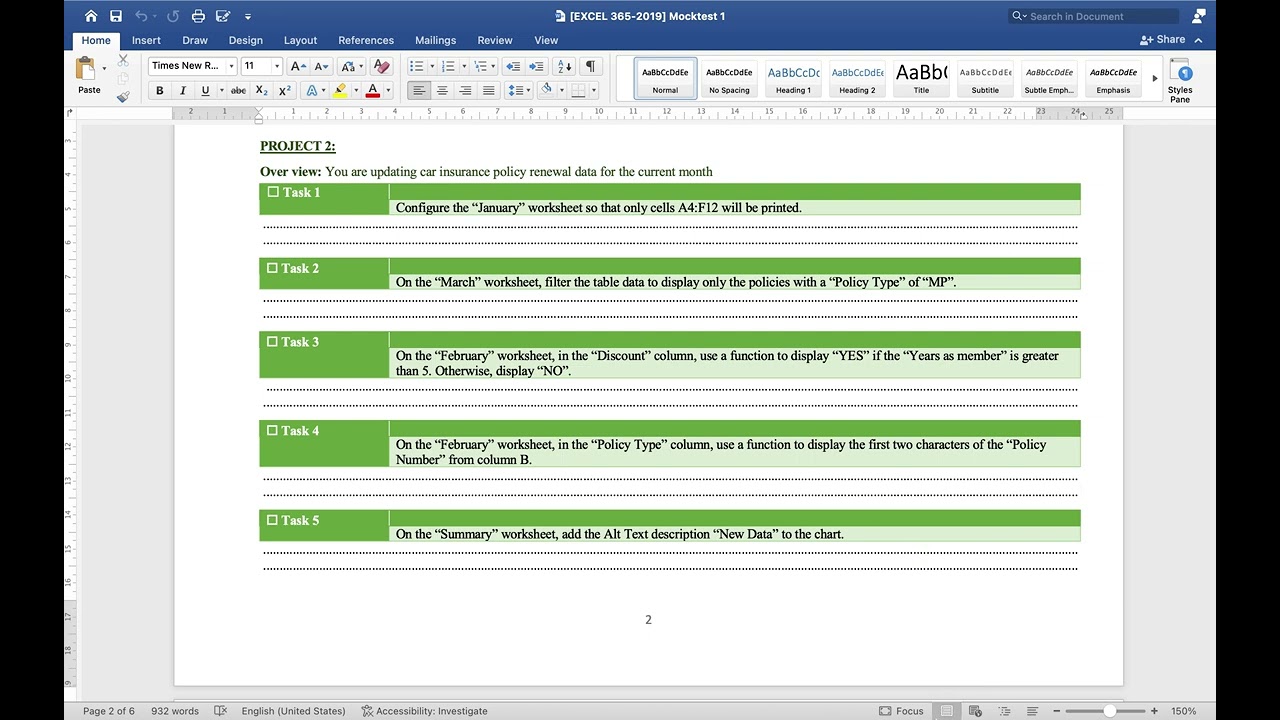This screenshot has width=1280, height=720.
Task: Decrease paragraph indent
Action: click(x=513, y=66)
